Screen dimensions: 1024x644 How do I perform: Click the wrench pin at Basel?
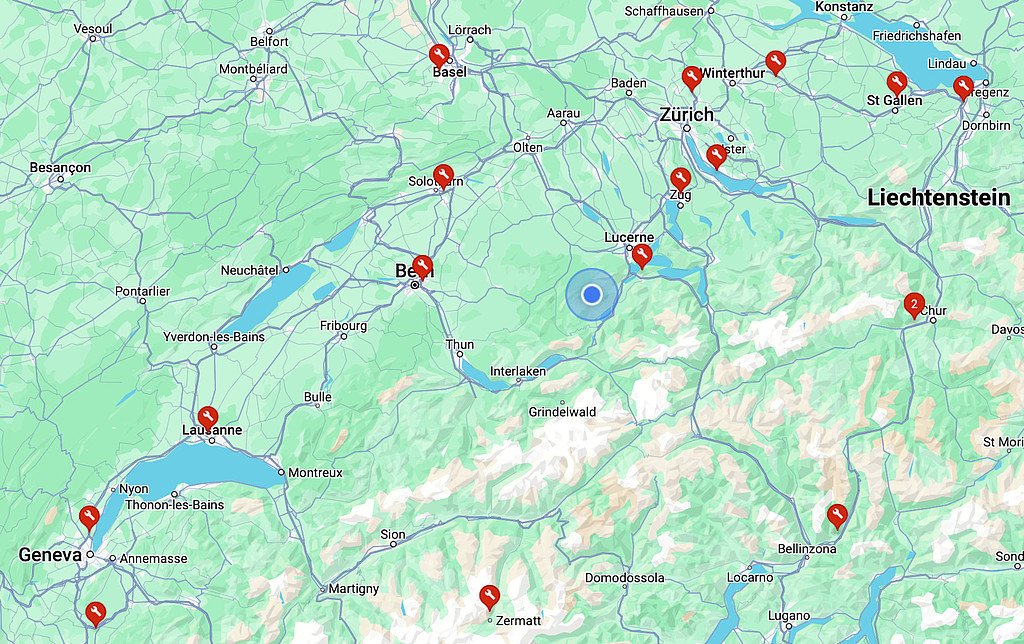point(439,56)
